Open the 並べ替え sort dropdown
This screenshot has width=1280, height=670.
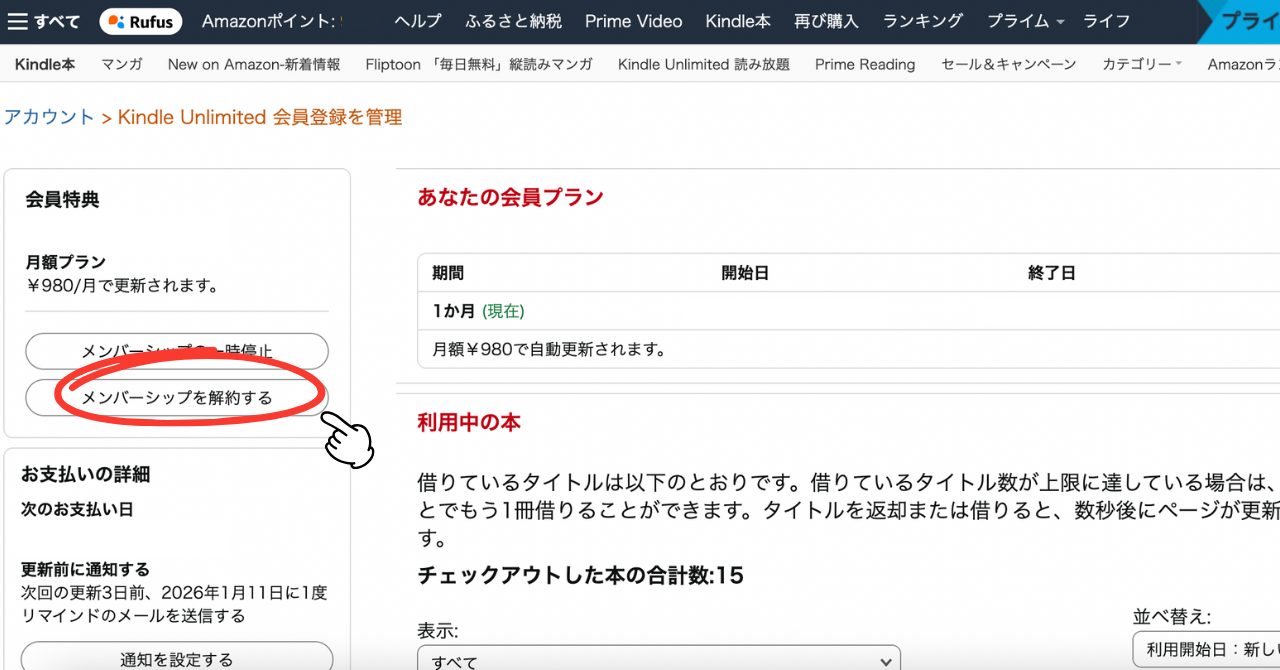[1205, 649]
